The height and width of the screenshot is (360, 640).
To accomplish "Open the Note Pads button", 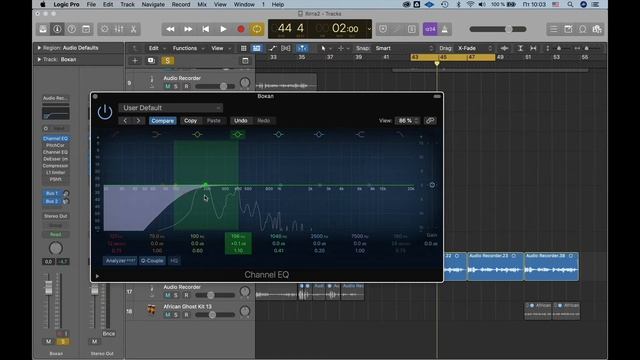I will (568, 29).
